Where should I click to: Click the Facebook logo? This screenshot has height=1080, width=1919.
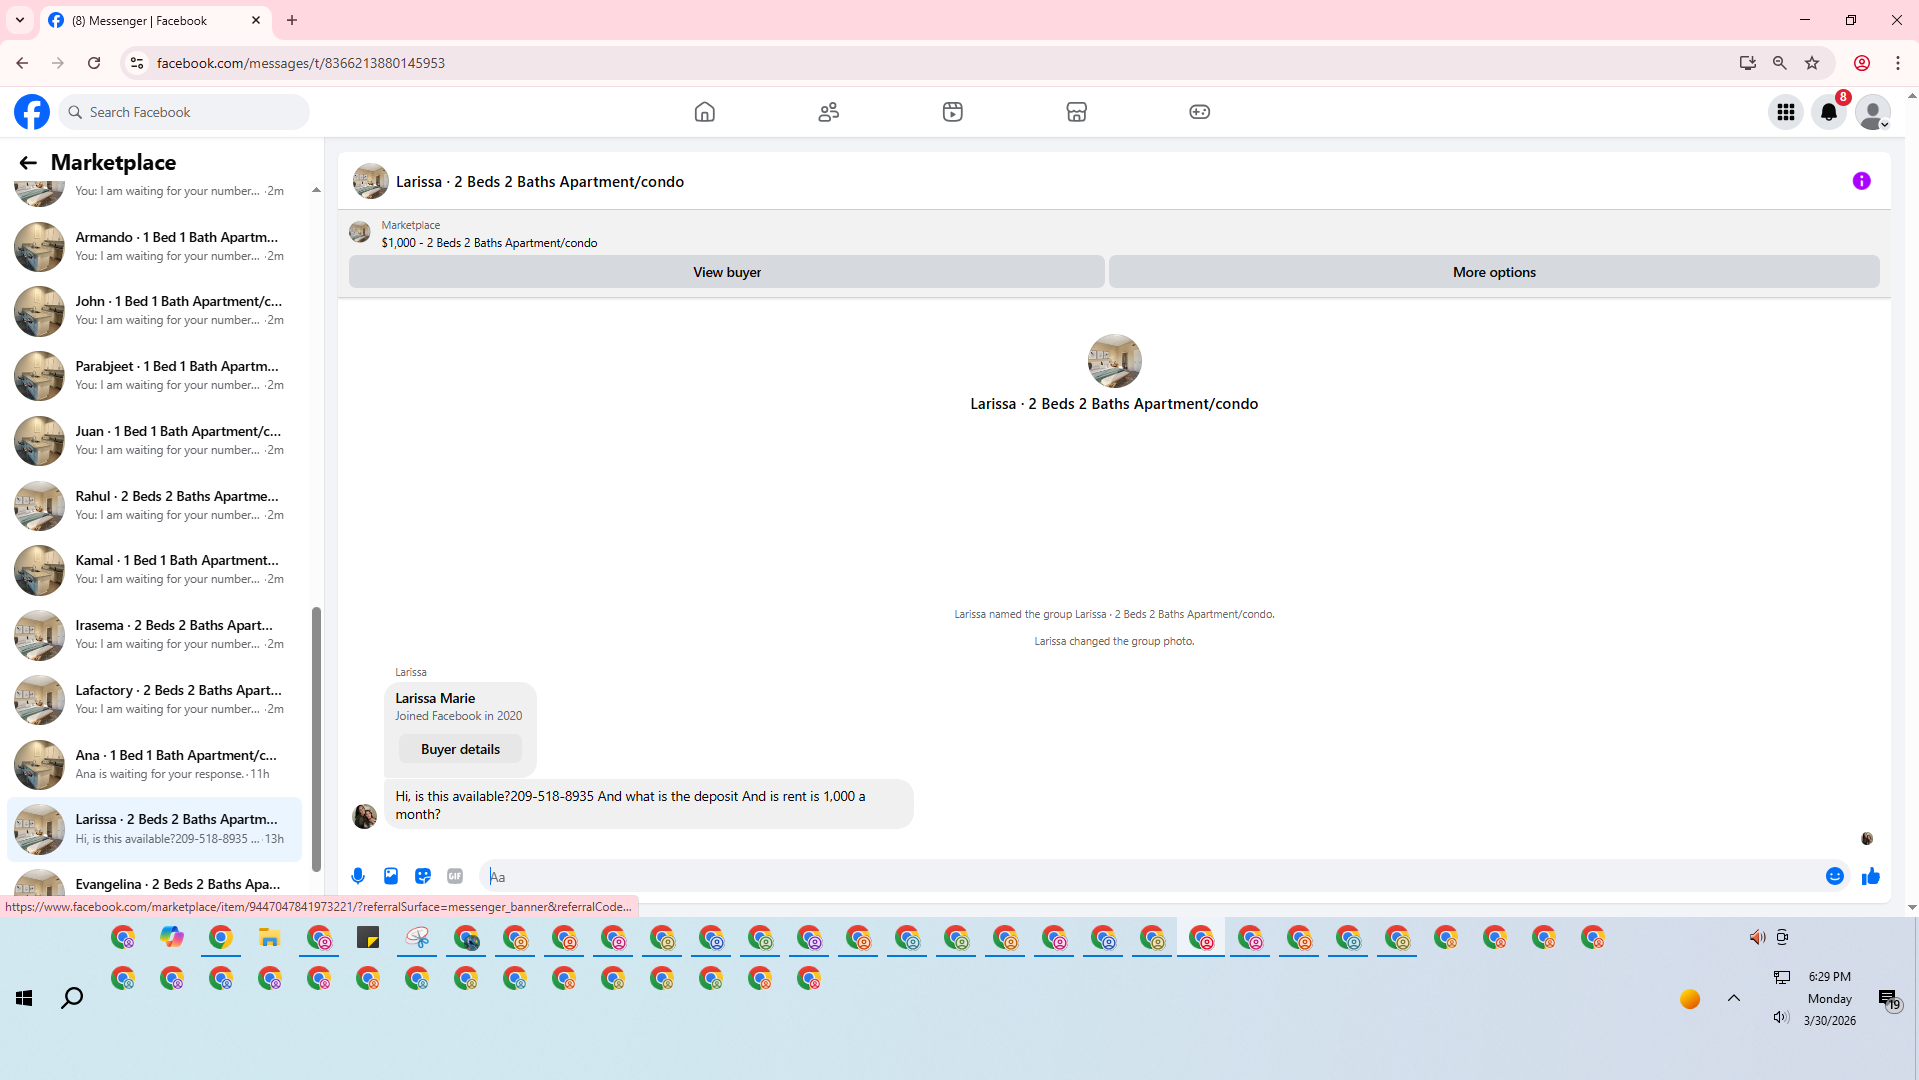click(x=32, y=112)
